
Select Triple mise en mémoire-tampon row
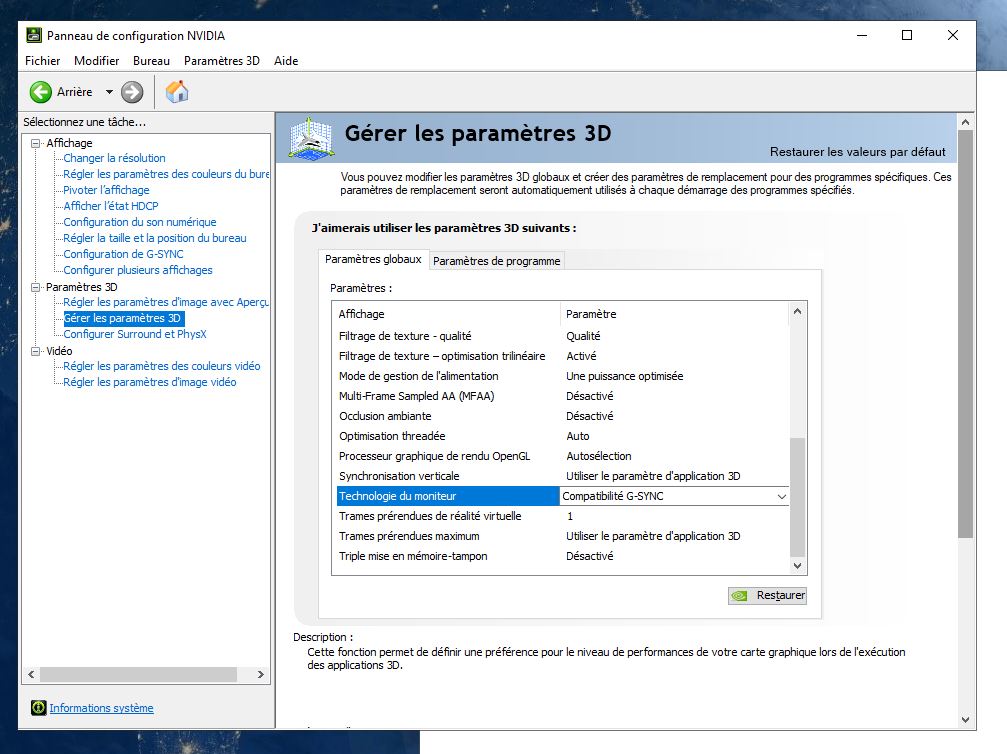click(563, 556)
